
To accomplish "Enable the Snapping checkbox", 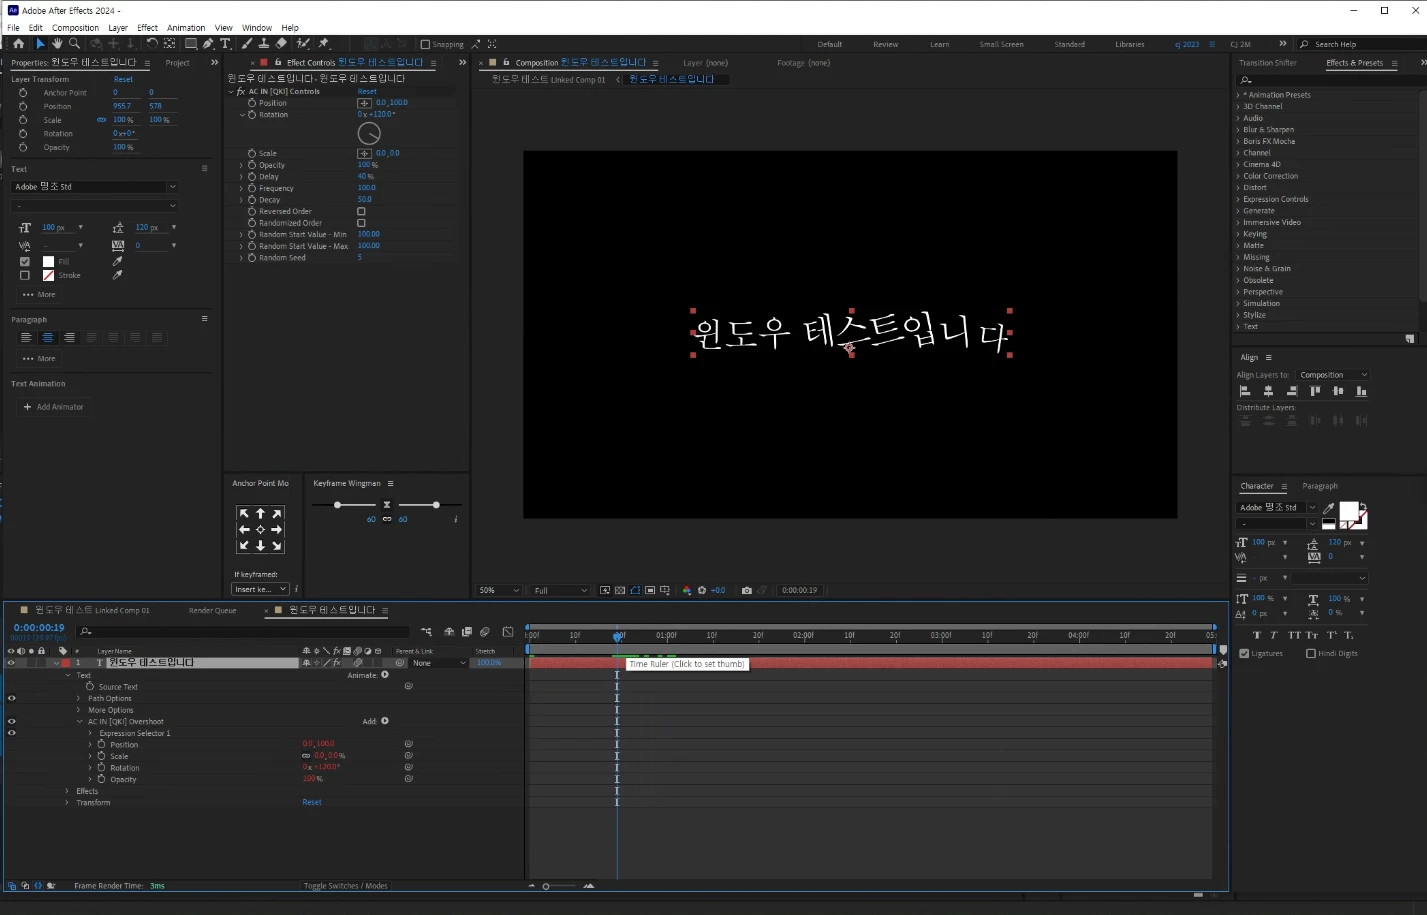I will [425, 44].
